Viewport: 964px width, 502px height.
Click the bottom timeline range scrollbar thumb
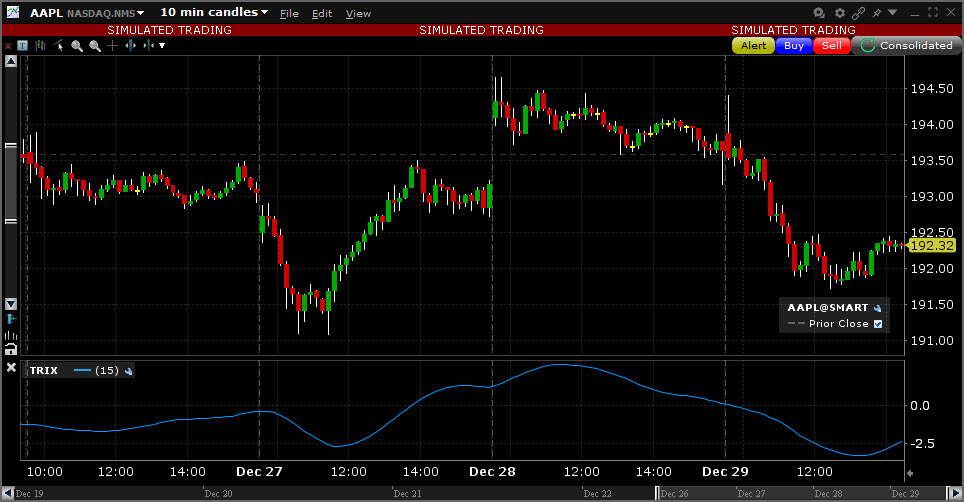click(802, 493)
